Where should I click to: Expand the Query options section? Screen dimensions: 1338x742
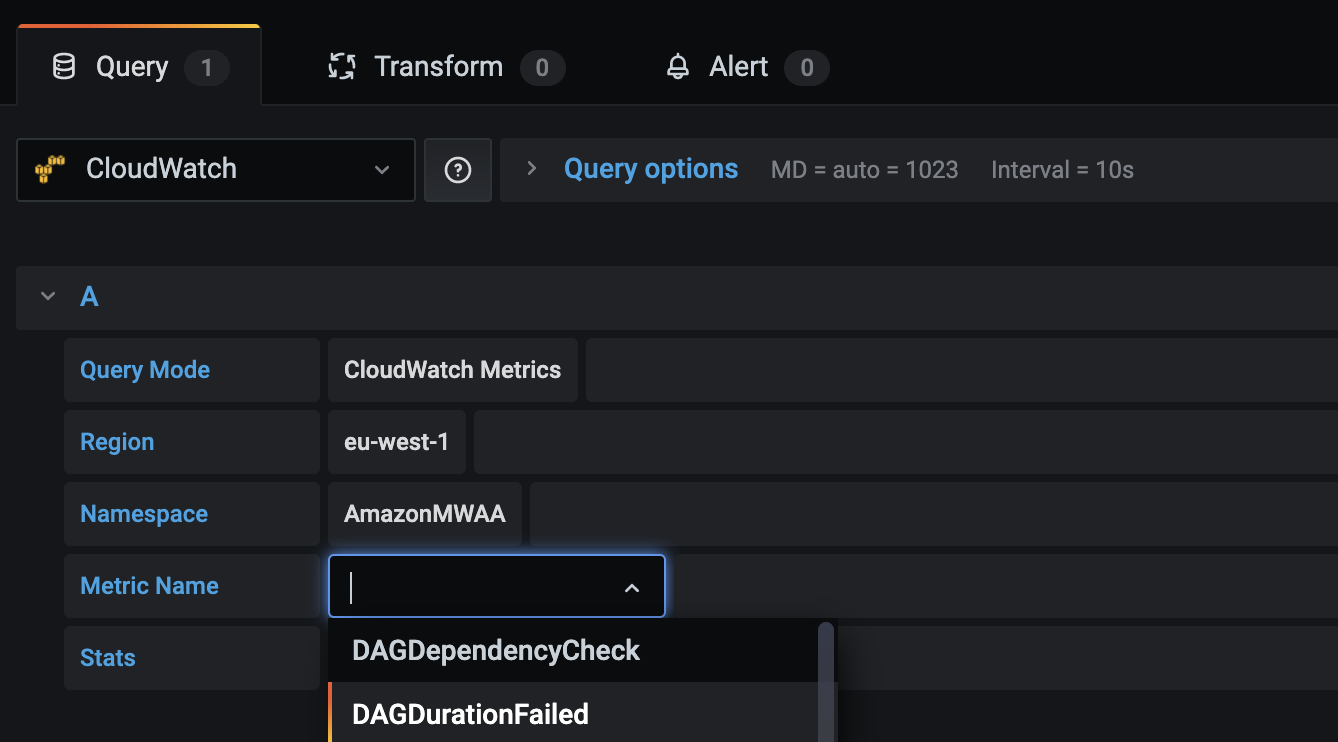pos(532,169)
